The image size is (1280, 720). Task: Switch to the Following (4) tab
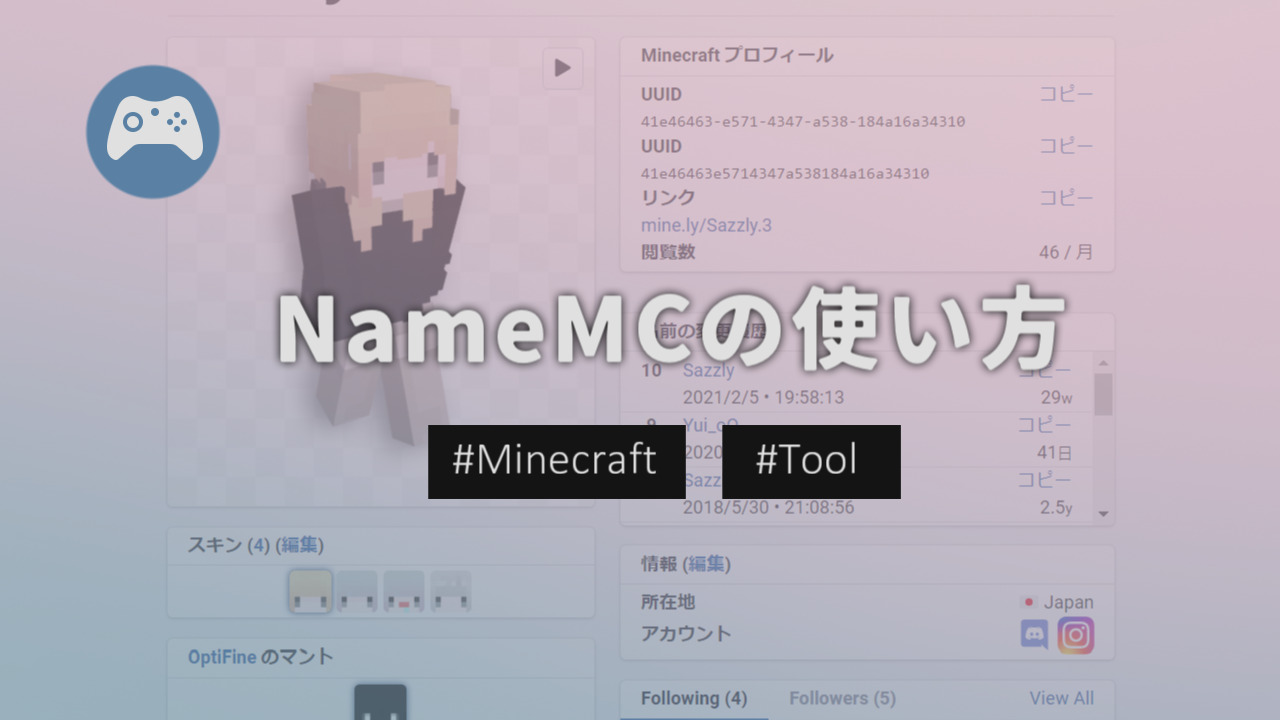(694, 698)
